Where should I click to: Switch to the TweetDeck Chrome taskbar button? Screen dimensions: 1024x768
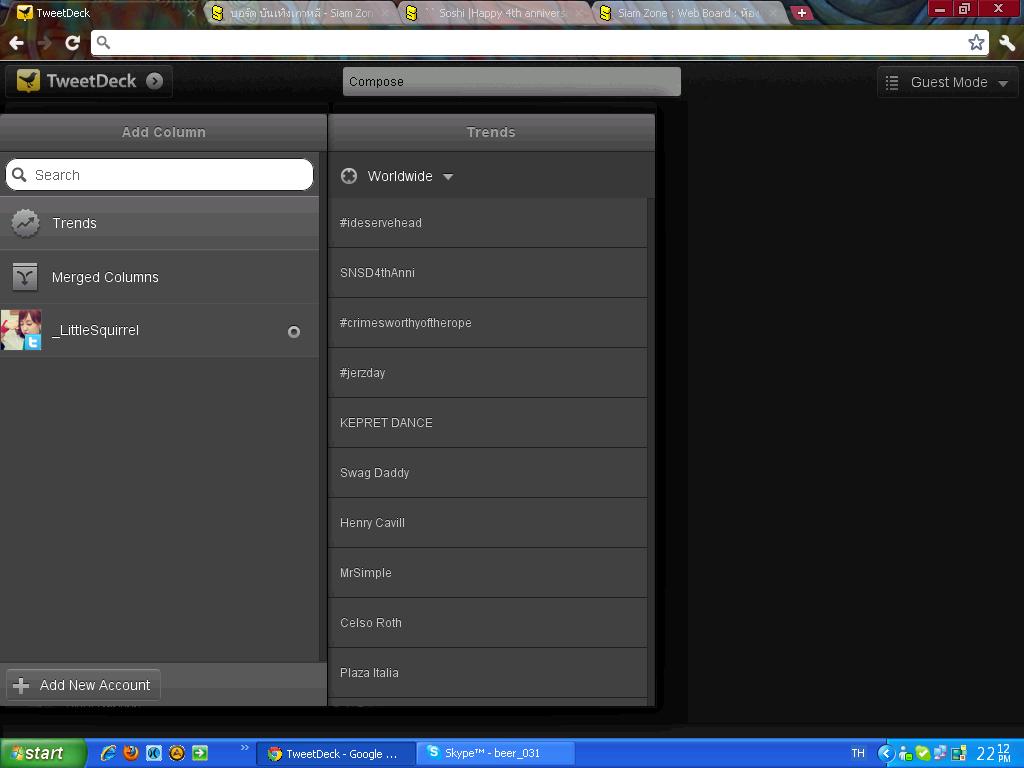click(336, 754)
